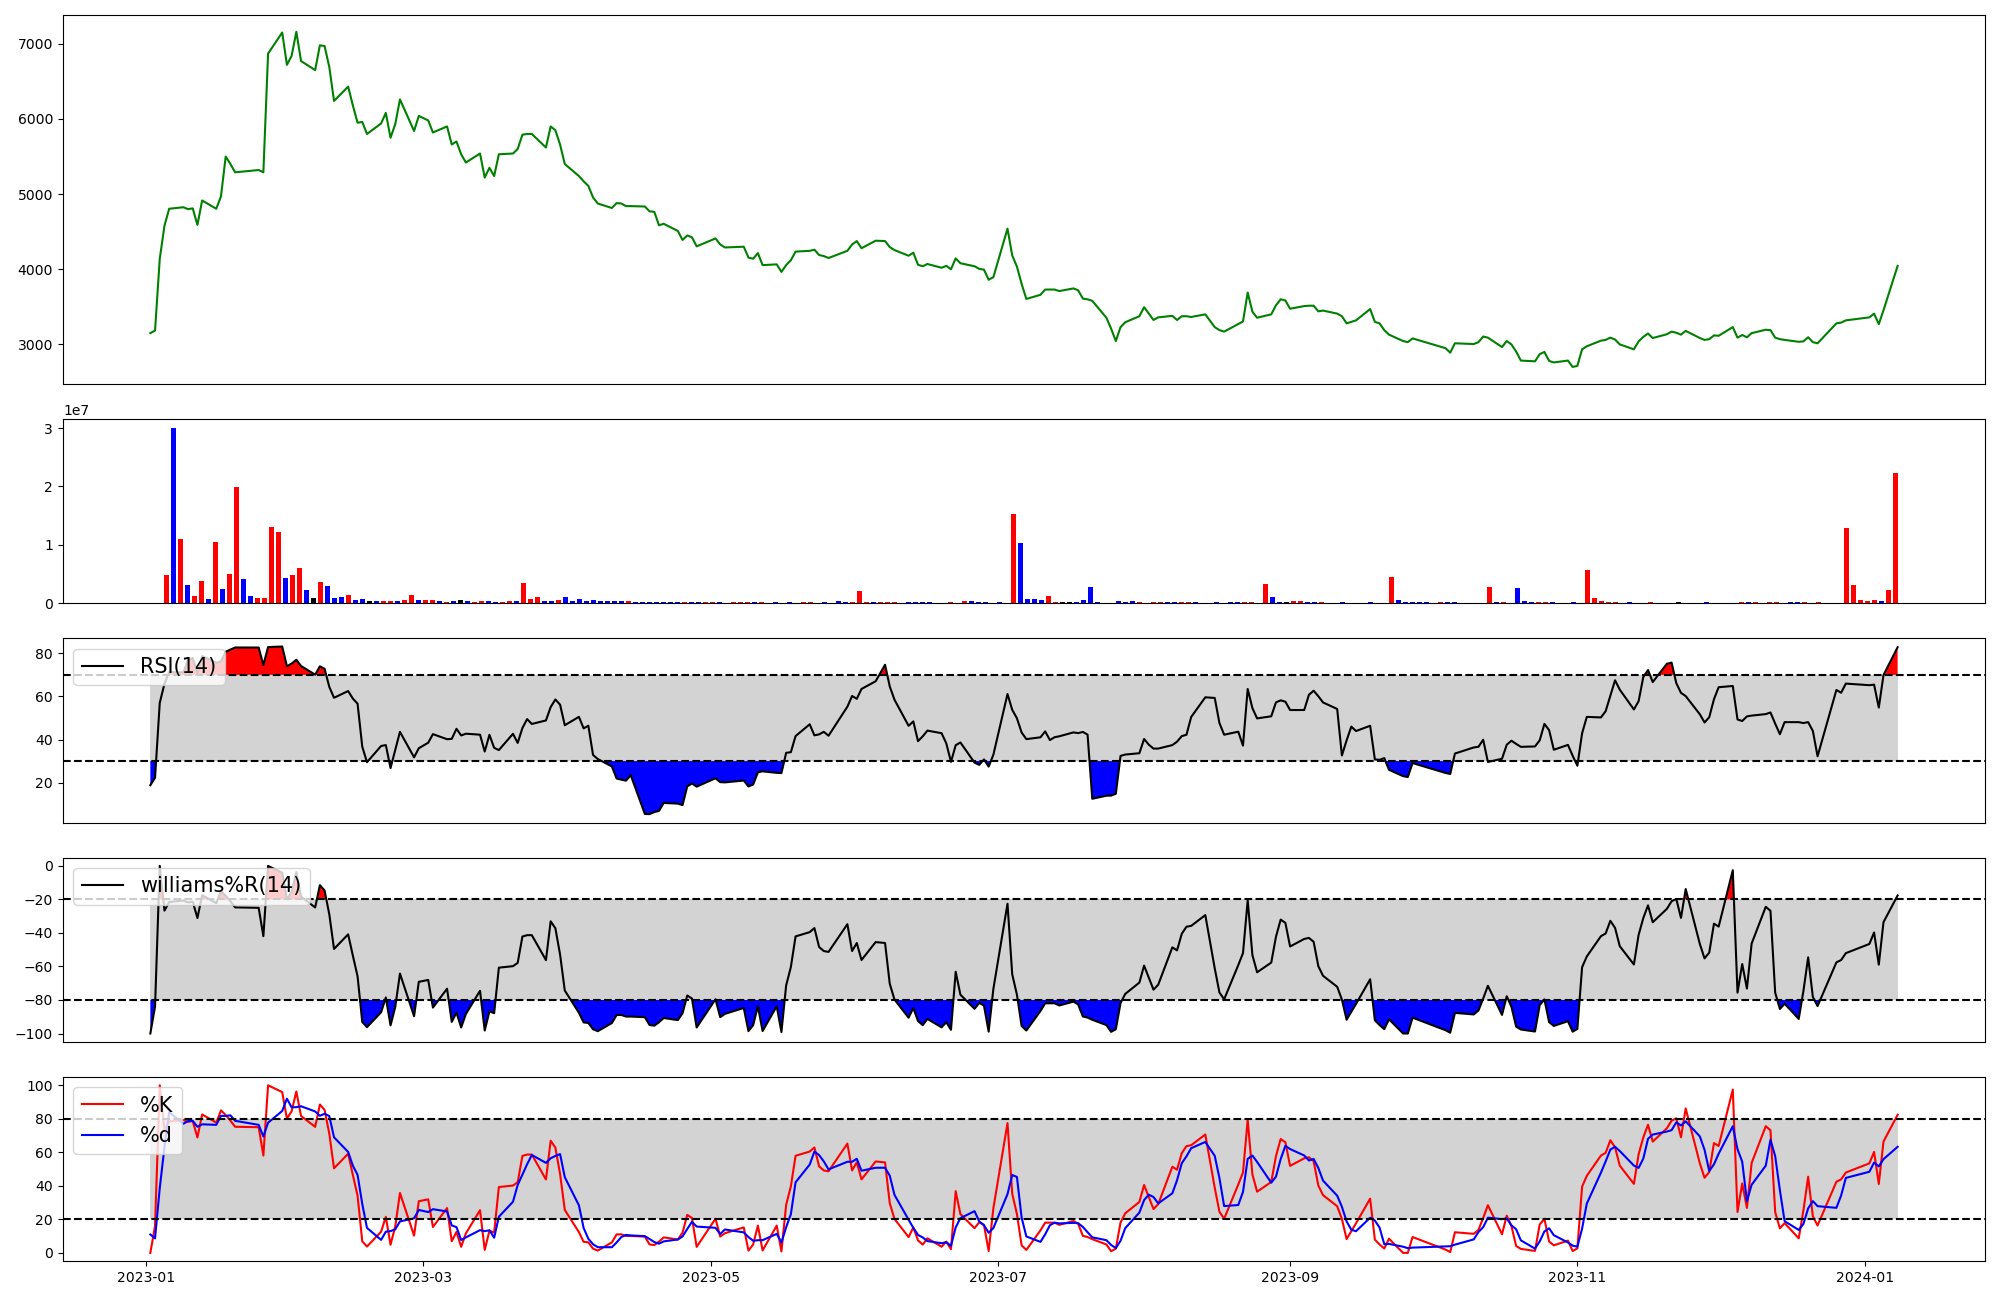Click the red July 2023 volume spike bar
This screenshot has height=1300, width=2000.
click(1013, 560)
